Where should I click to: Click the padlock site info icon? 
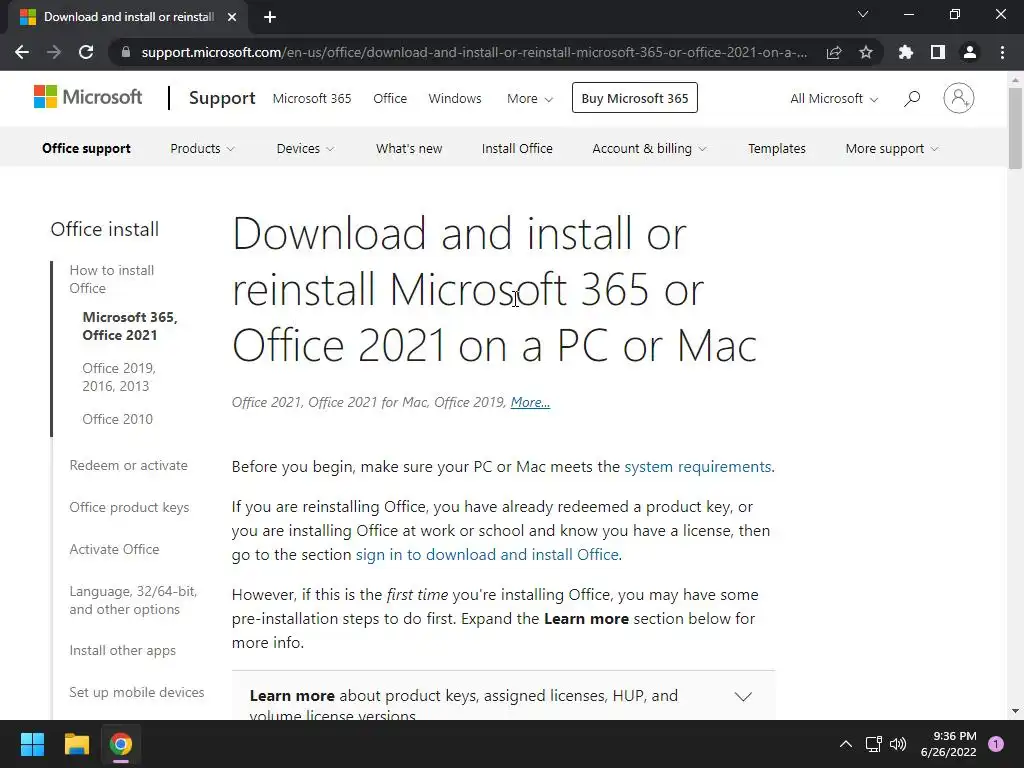tap(126, 52)
